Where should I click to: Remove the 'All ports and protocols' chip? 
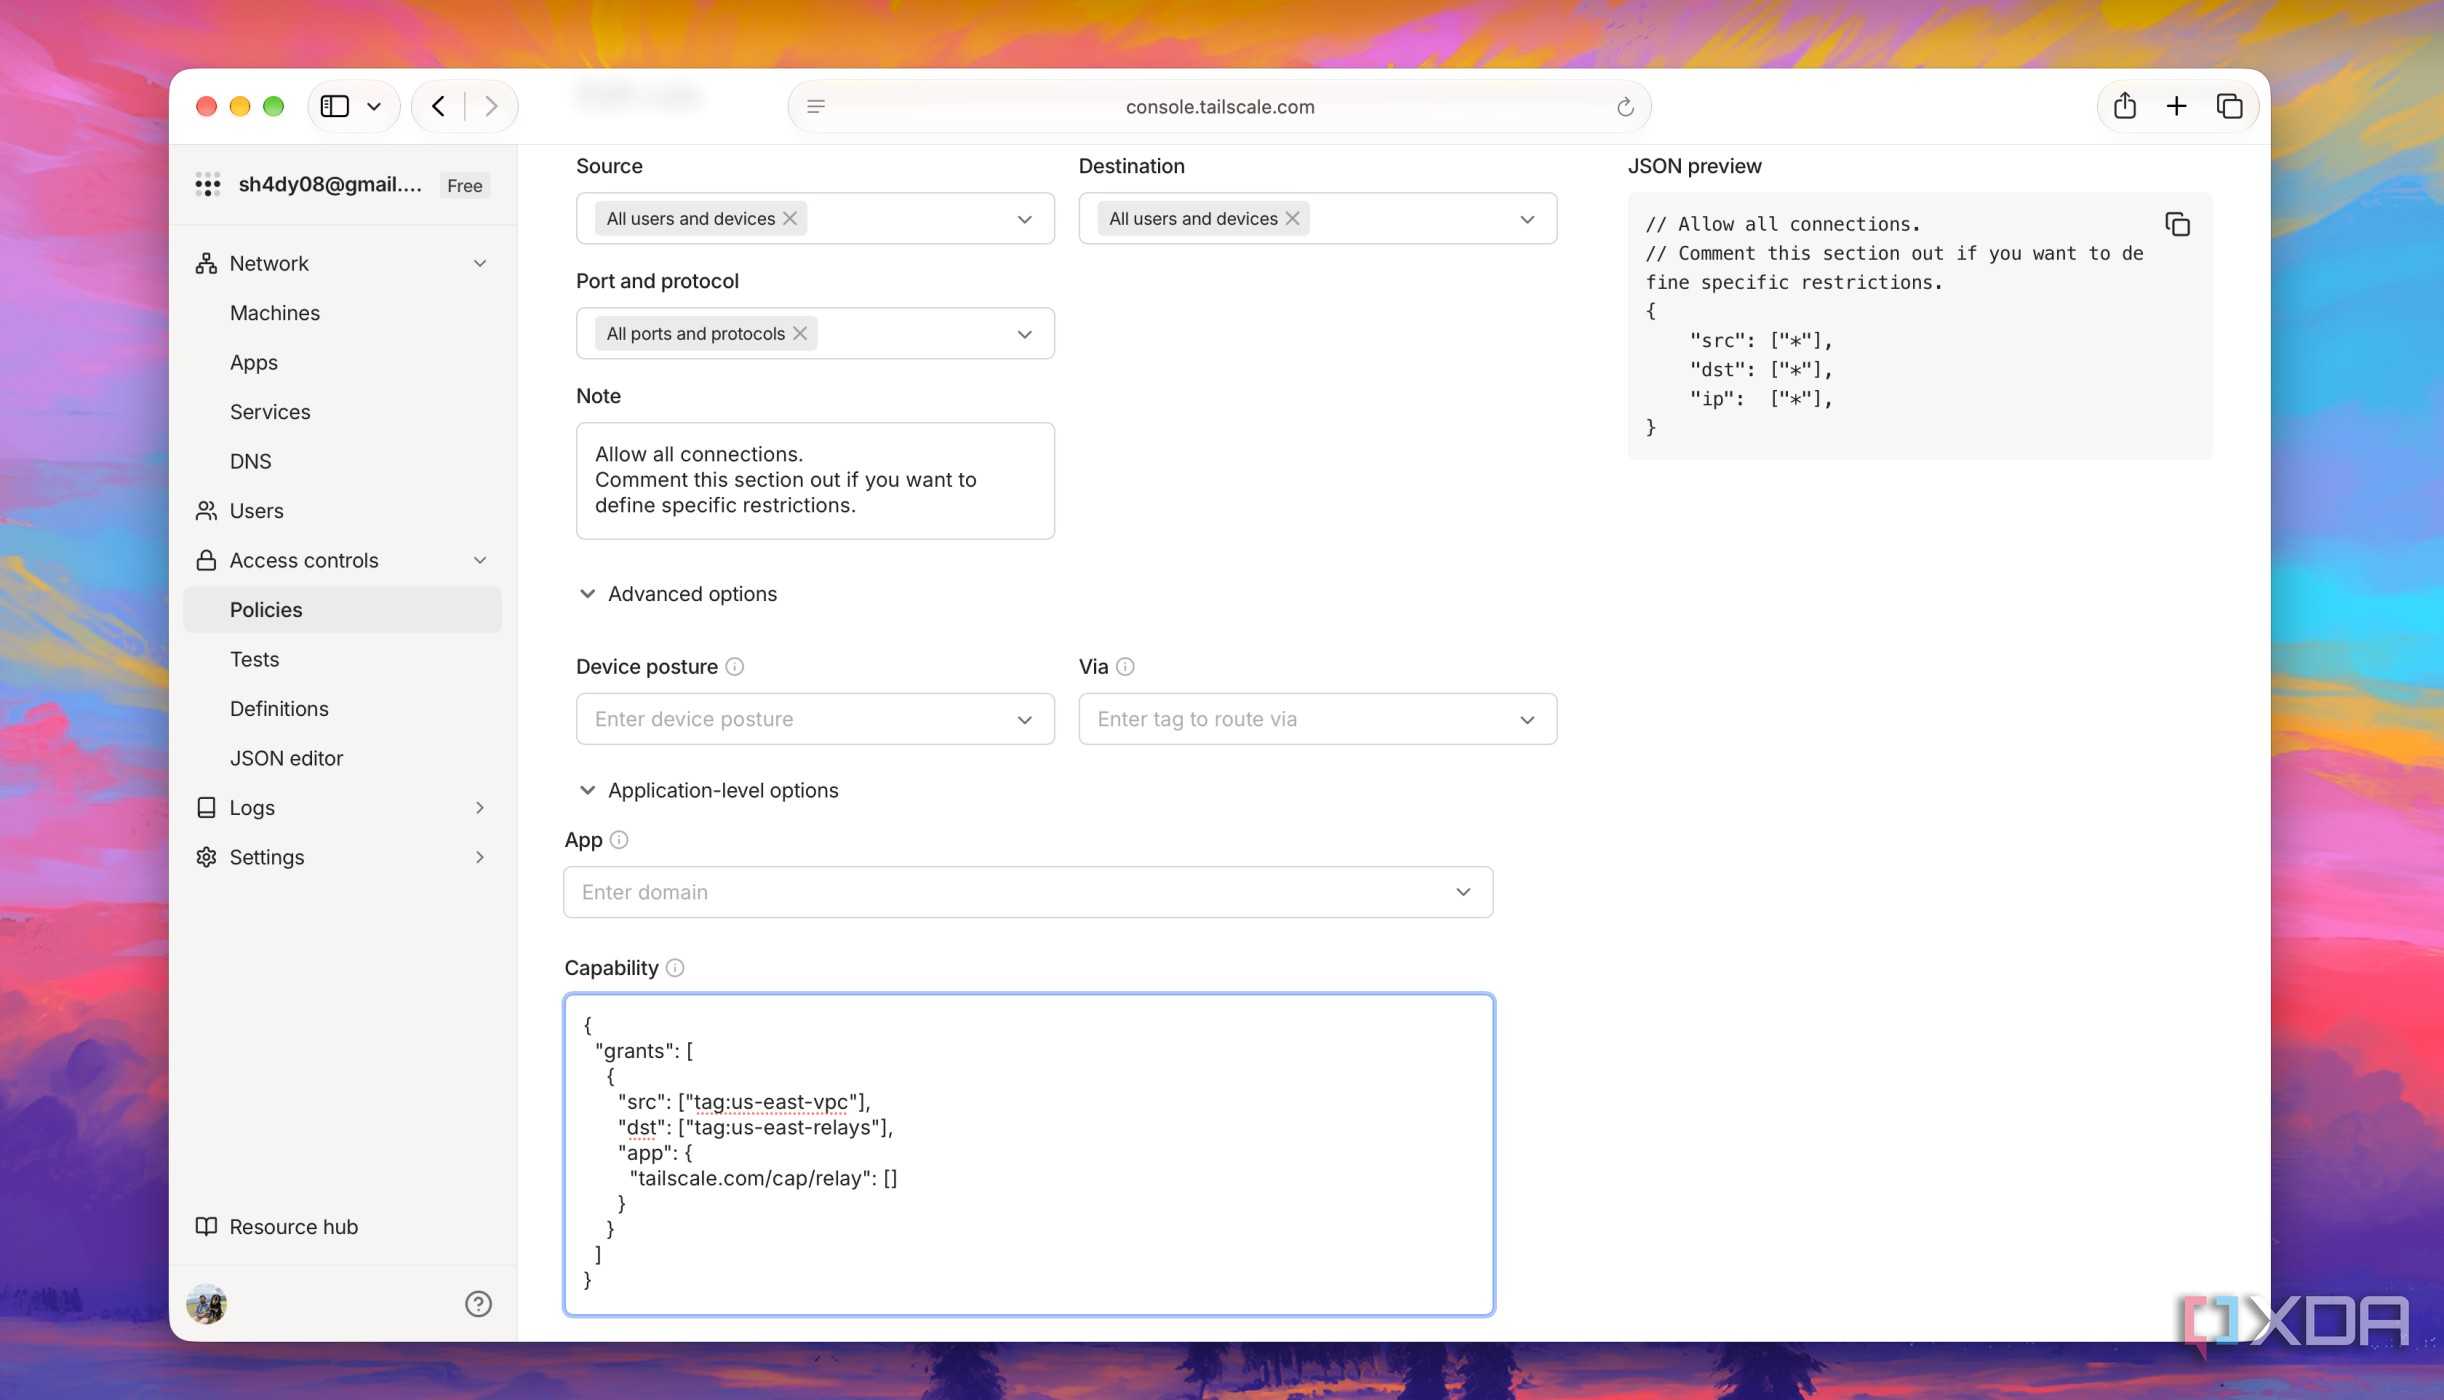click(x=800, y=333)
